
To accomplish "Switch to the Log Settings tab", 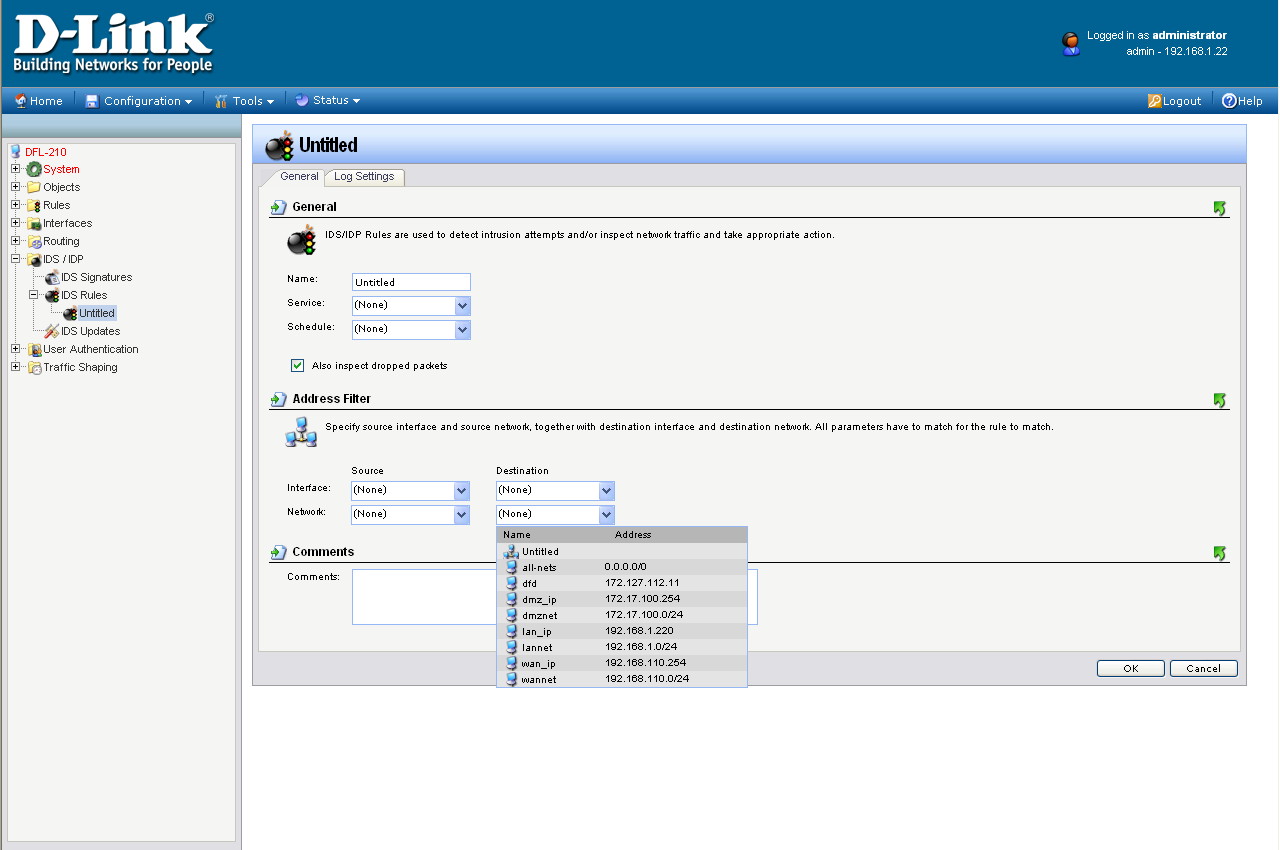I will (x=364, y=177).
